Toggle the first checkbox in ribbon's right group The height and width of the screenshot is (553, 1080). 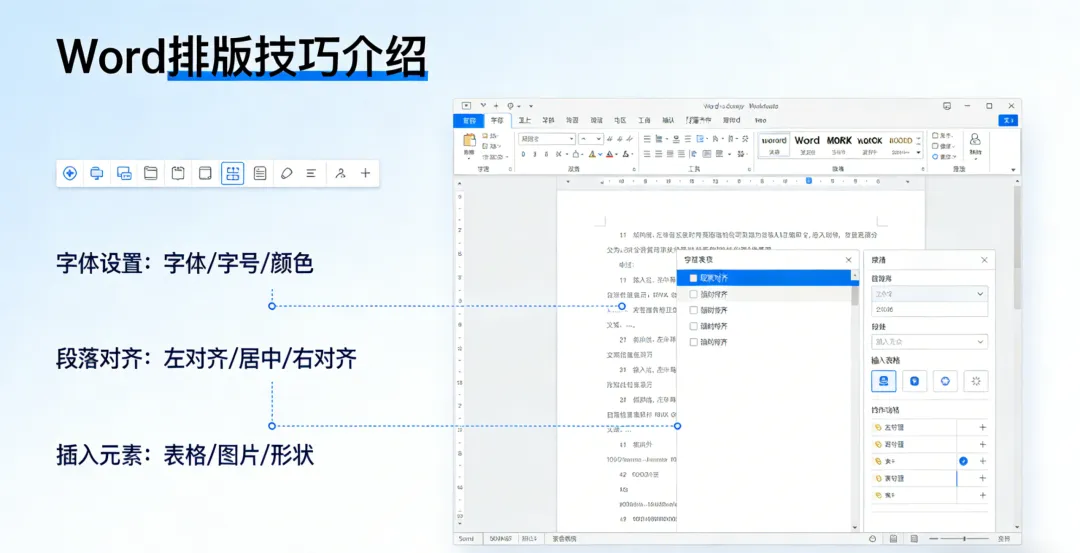click(935, 136)
